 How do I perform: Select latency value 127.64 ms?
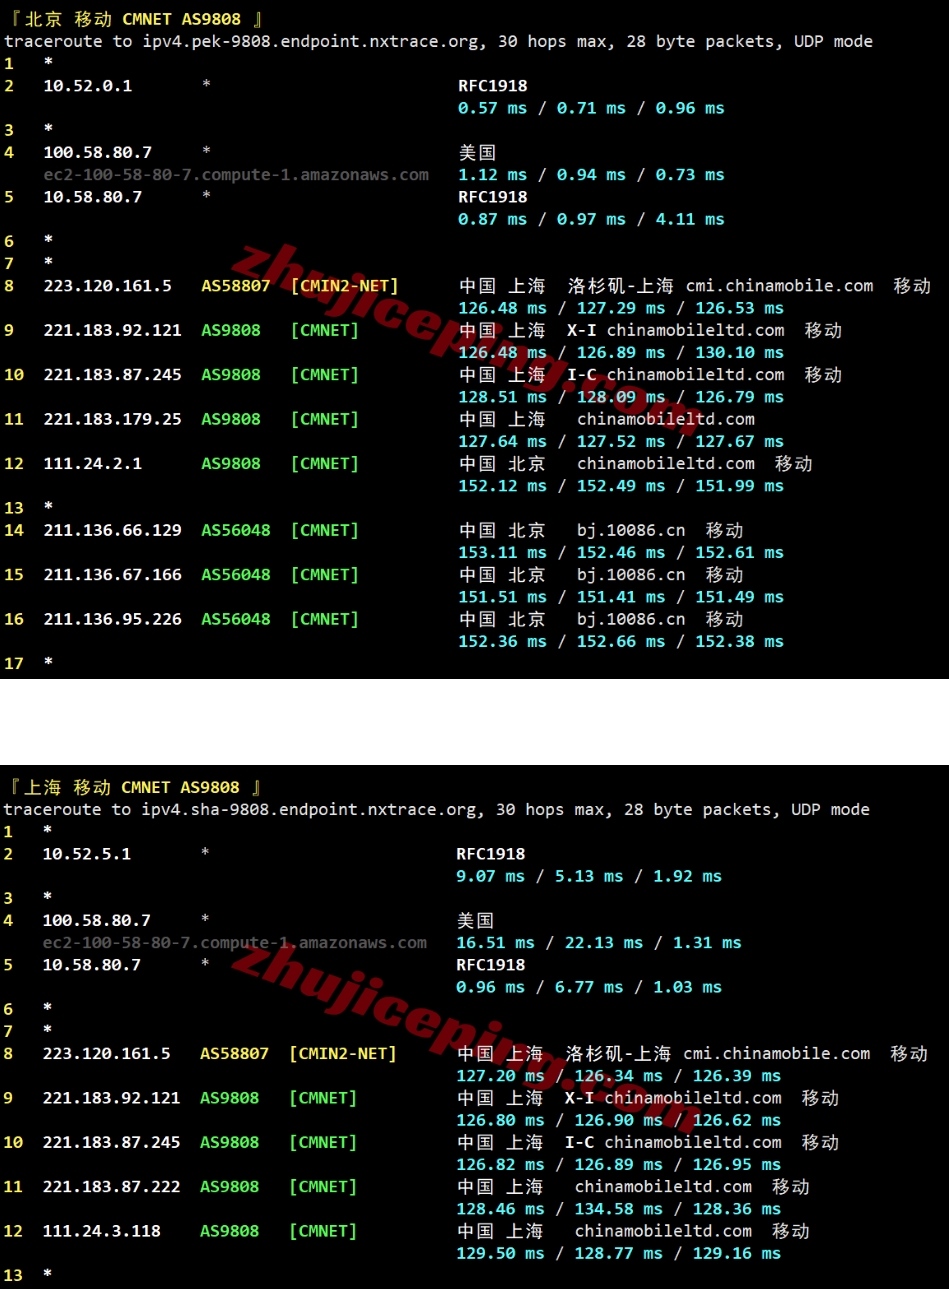coord(502,441)
